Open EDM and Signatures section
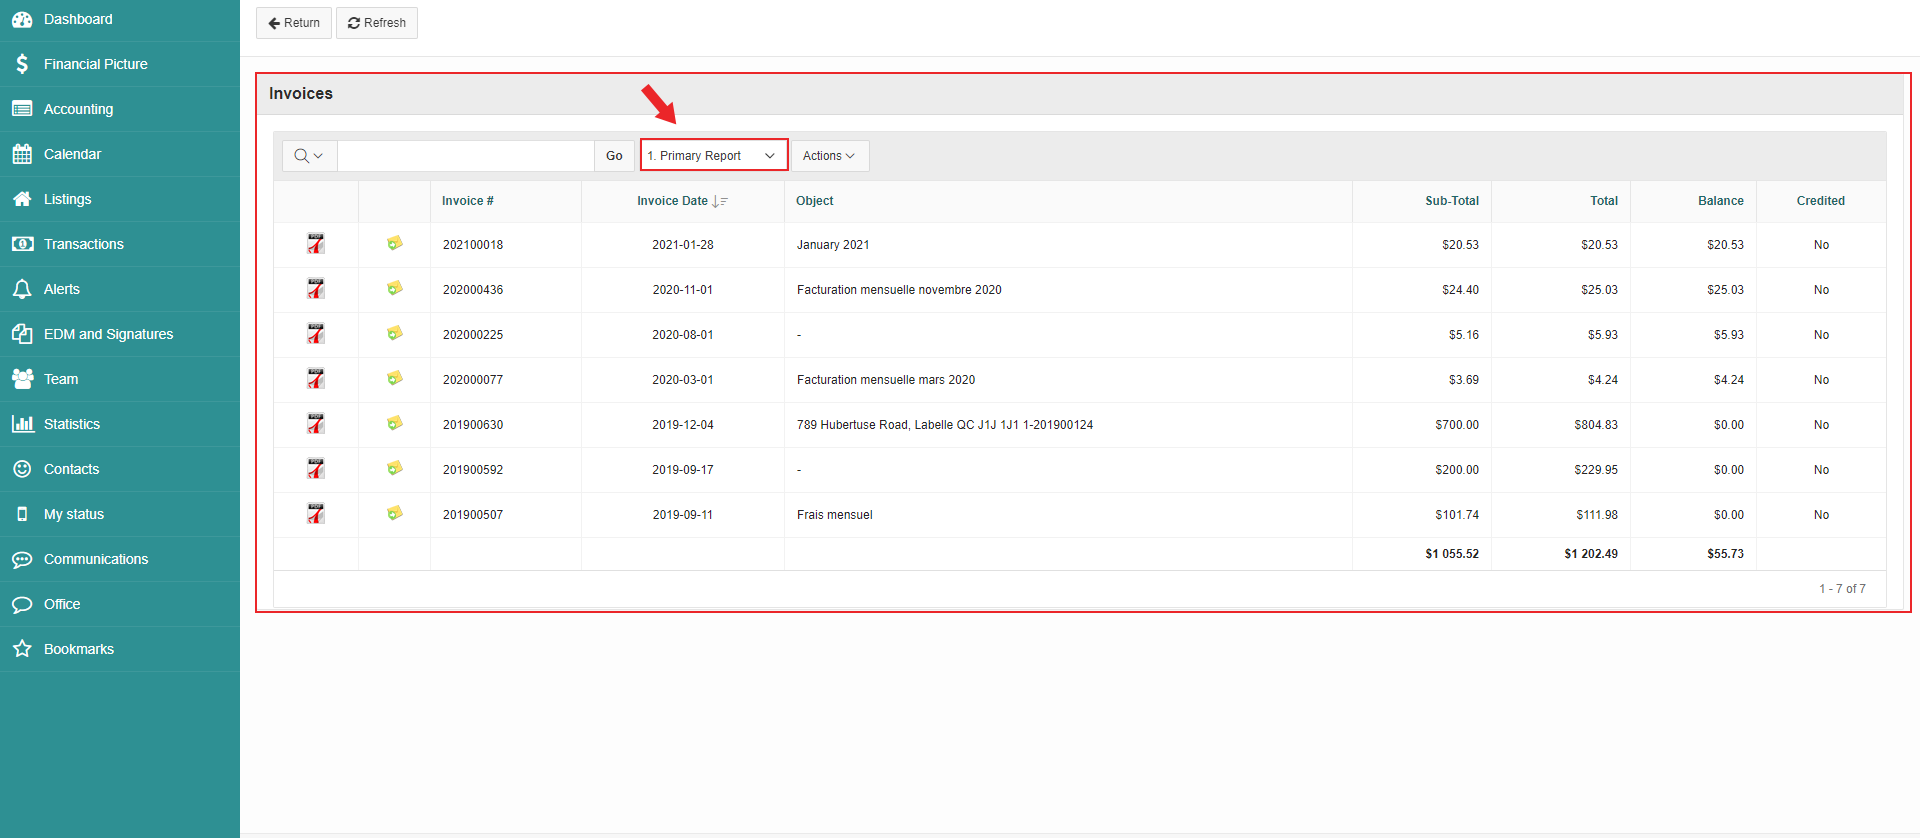The image size is (1920, 838). tap(108, 334)
